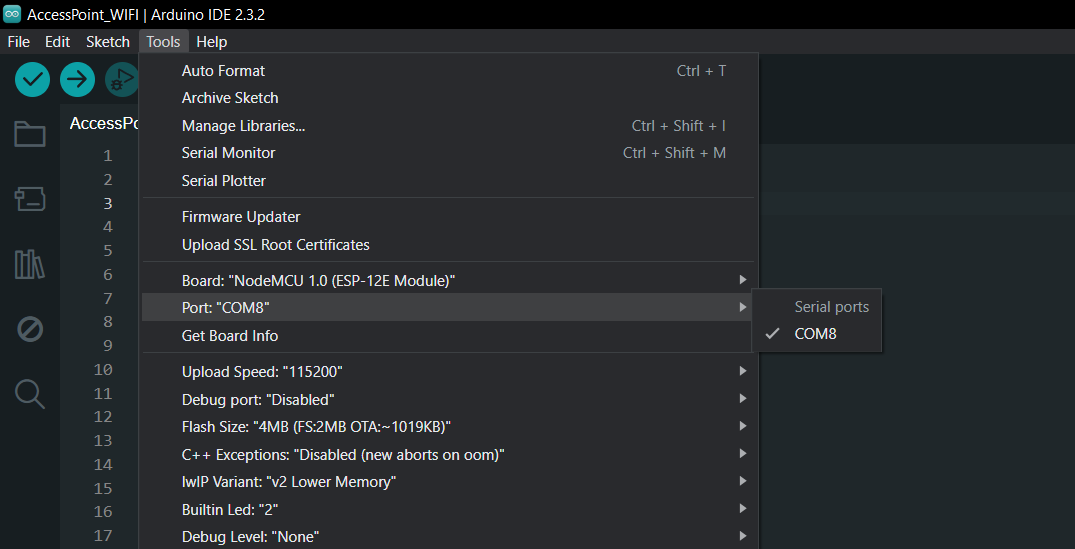Screen dimensions: 1075x549
Task: Click the Verify checkmark button
Action: (33, 79)
